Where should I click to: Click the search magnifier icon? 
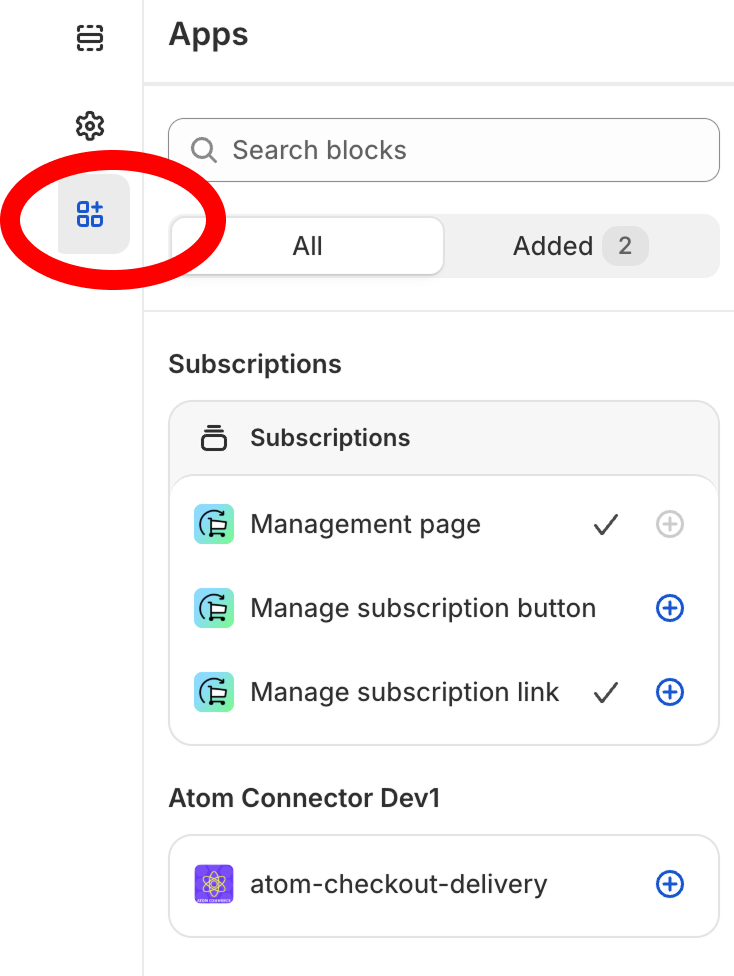(x=204, y=149)
